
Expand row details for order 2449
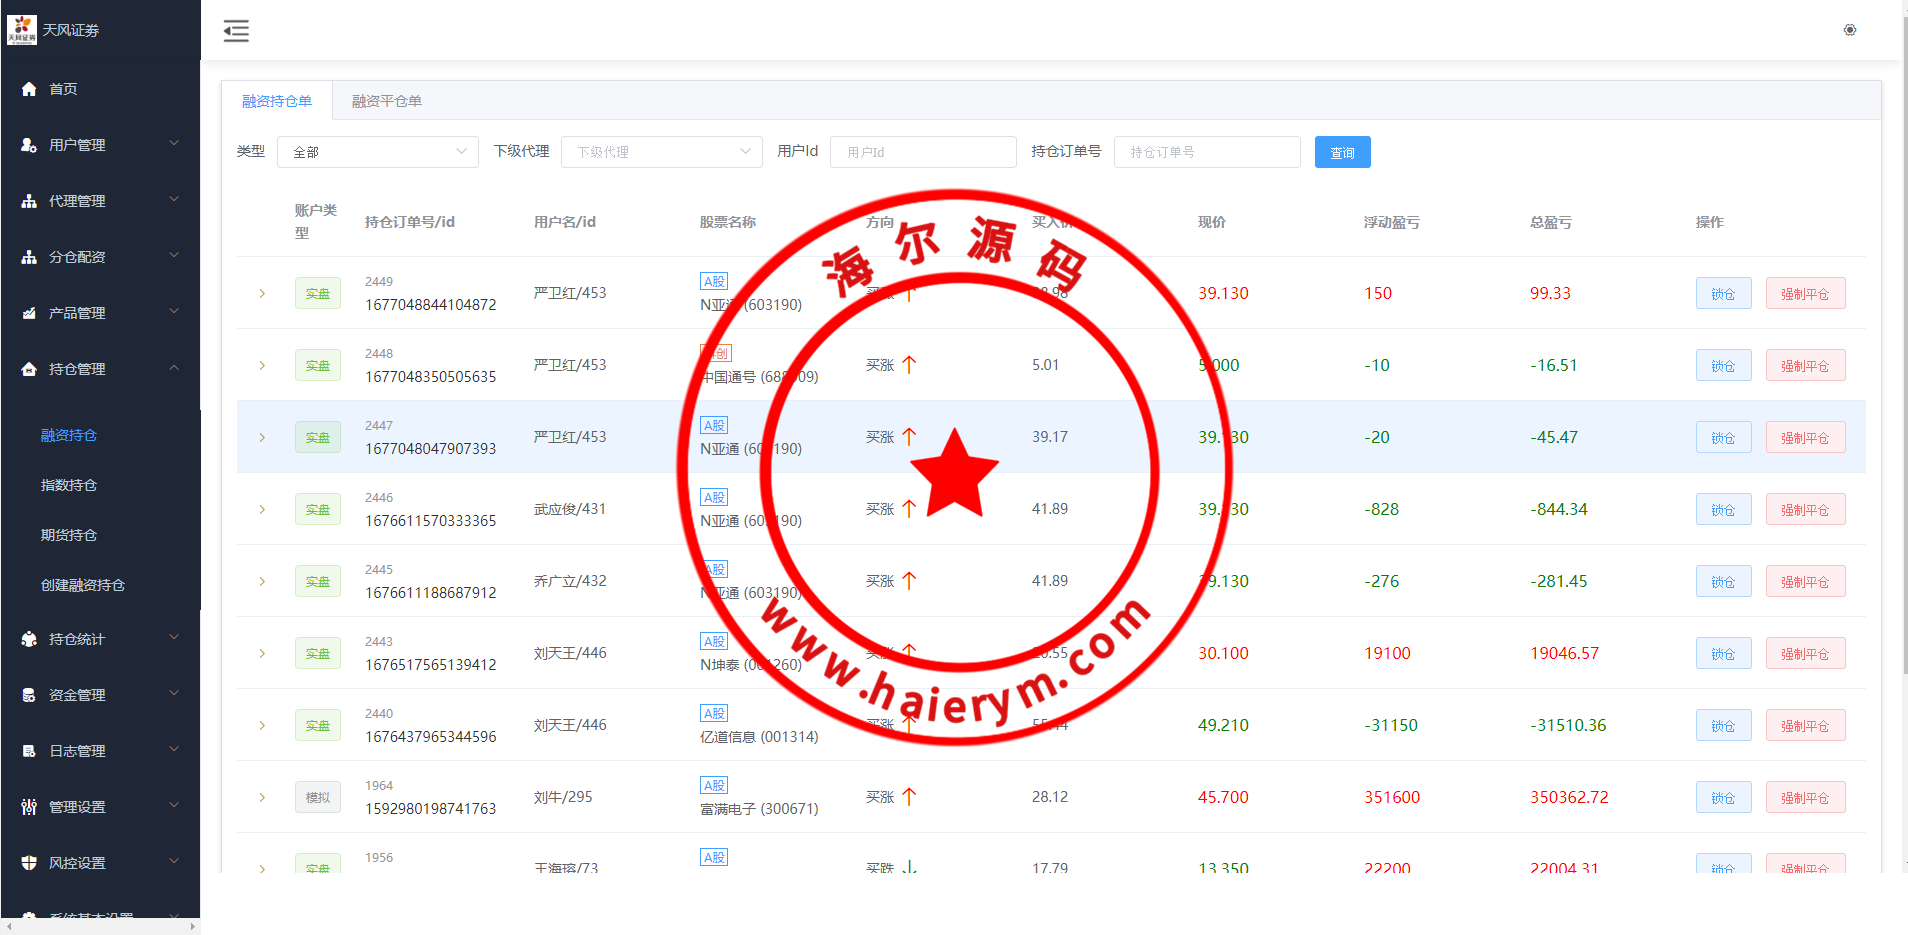(262, 294)
